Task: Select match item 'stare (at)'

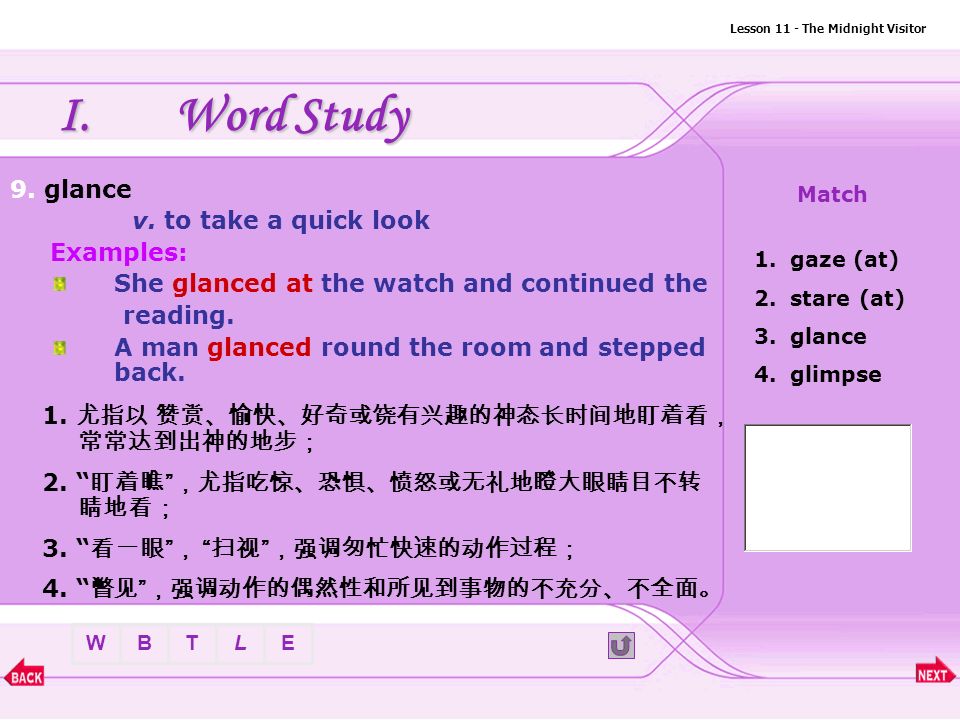Action: (x=830, y=299)
